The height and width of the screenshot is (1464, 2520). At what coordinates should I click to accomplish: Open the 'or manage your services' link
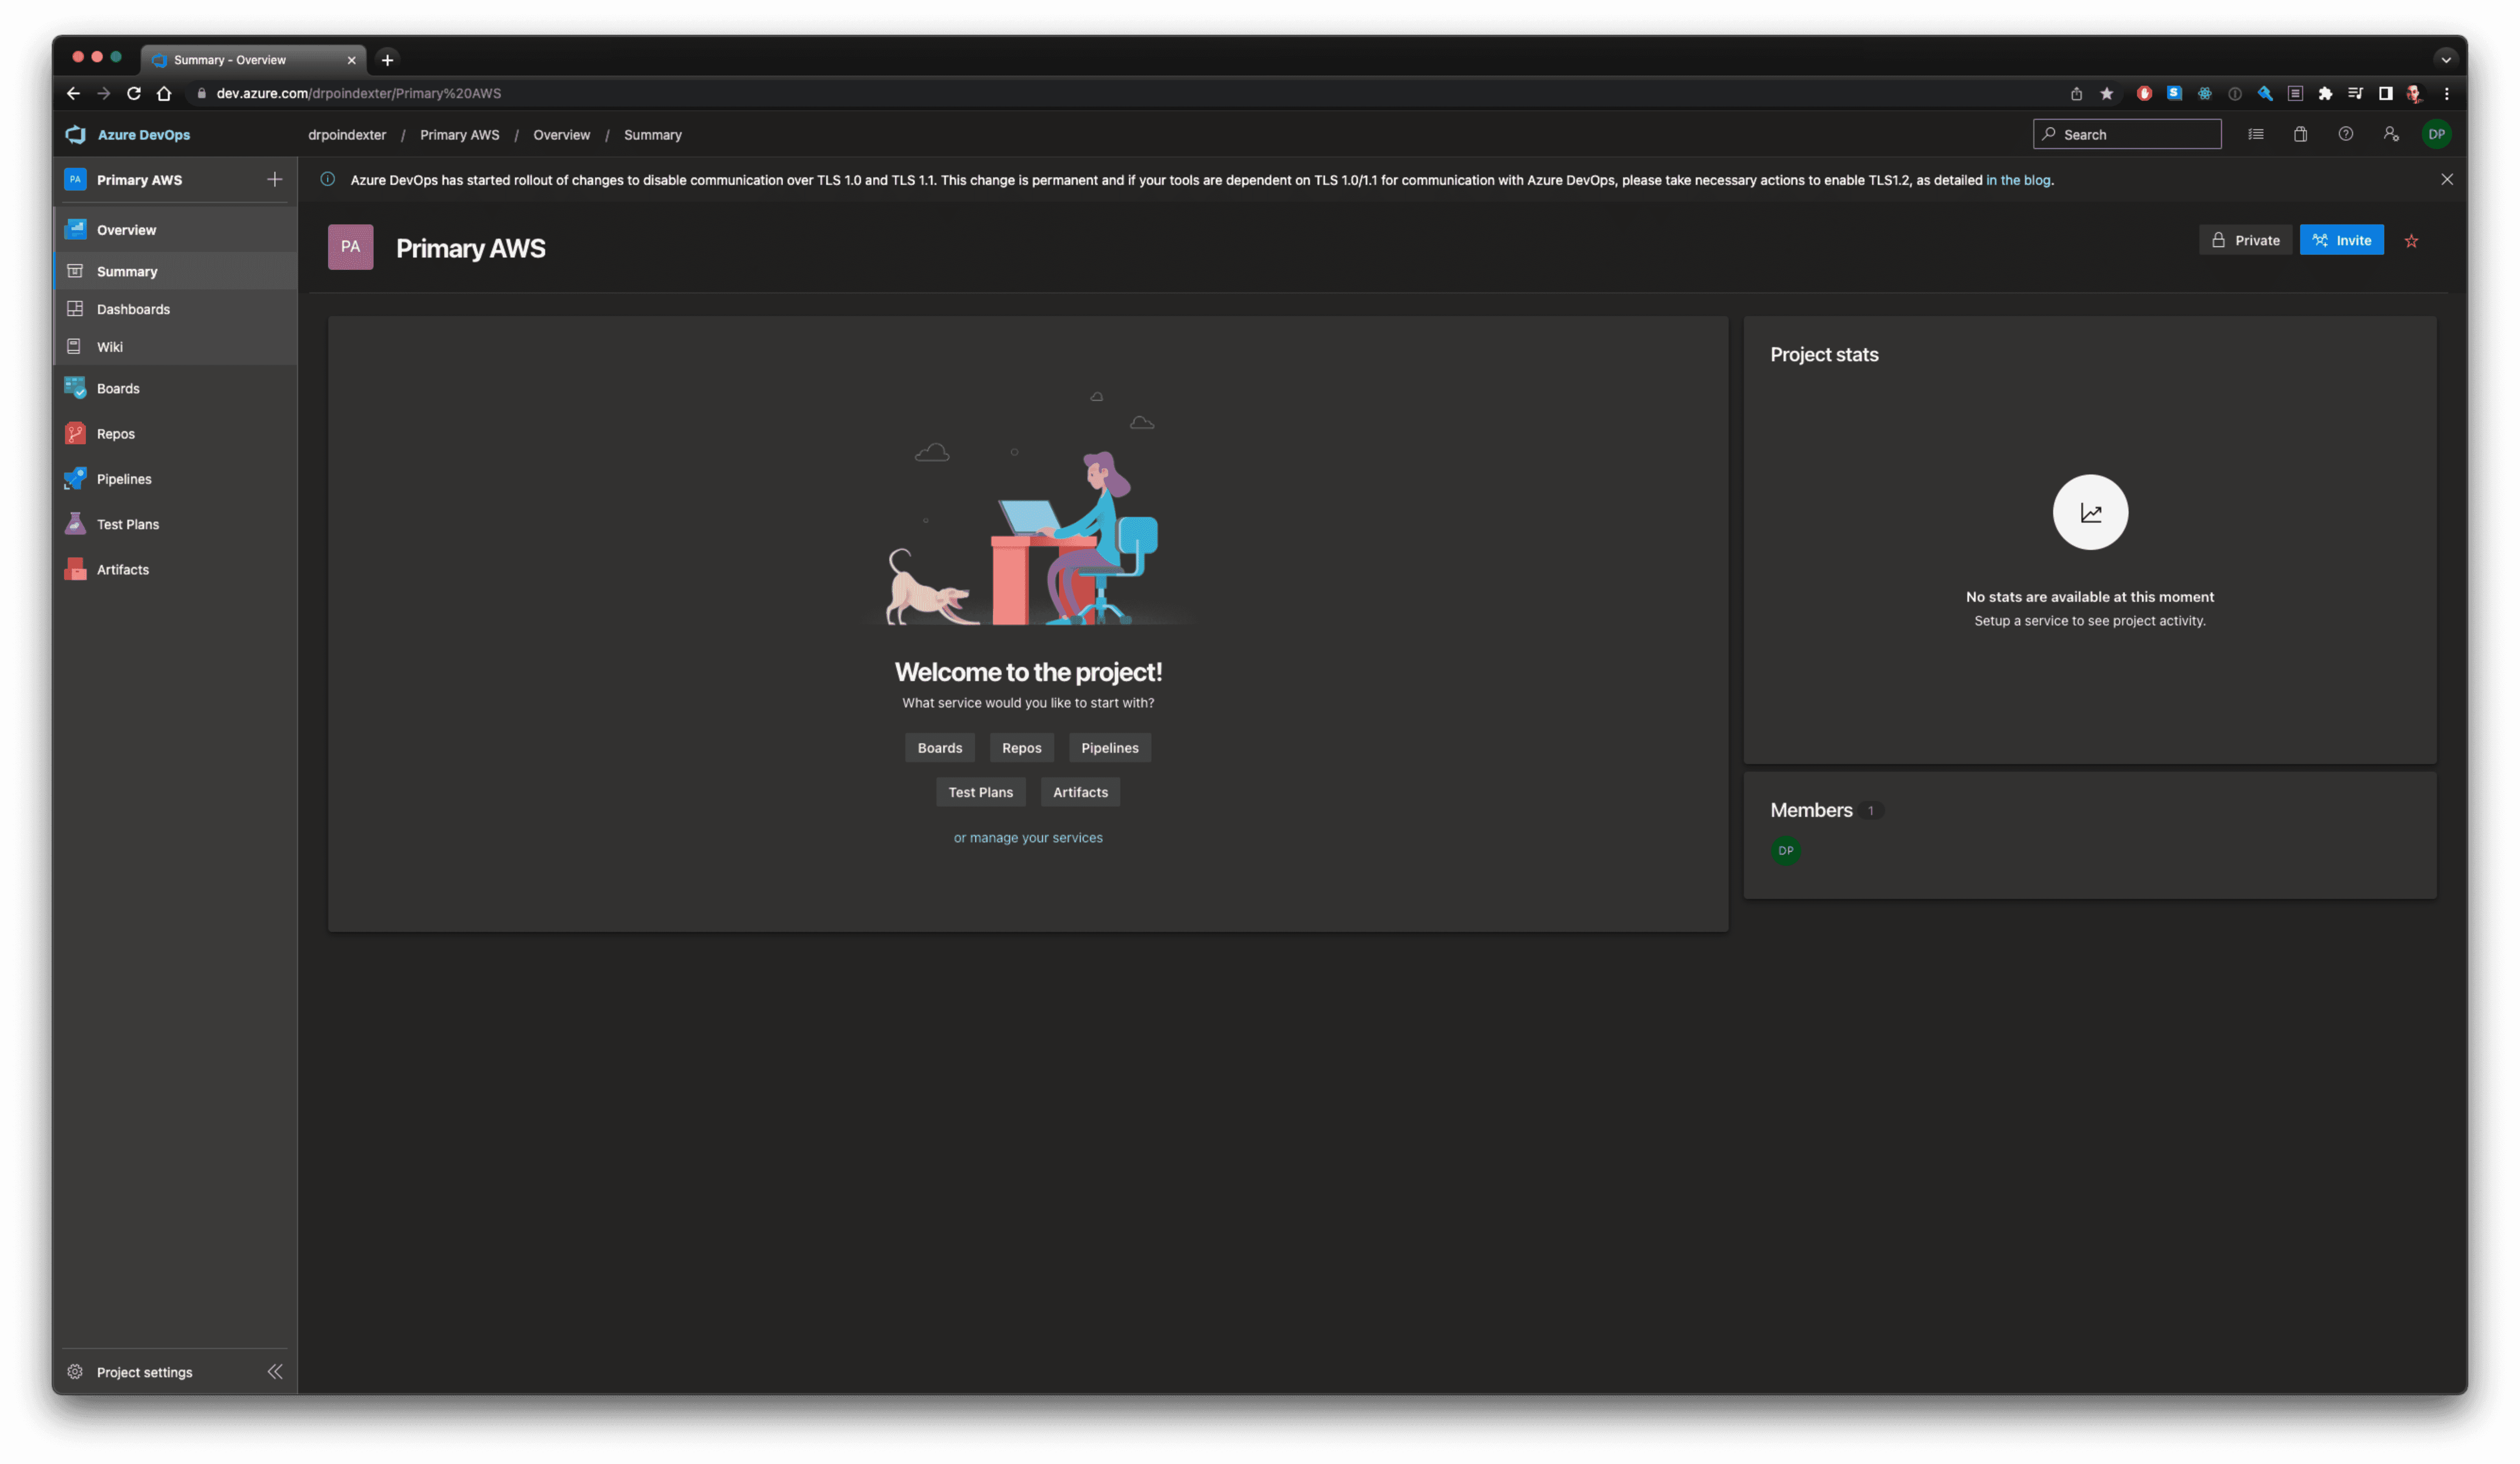coord(1027,838)
